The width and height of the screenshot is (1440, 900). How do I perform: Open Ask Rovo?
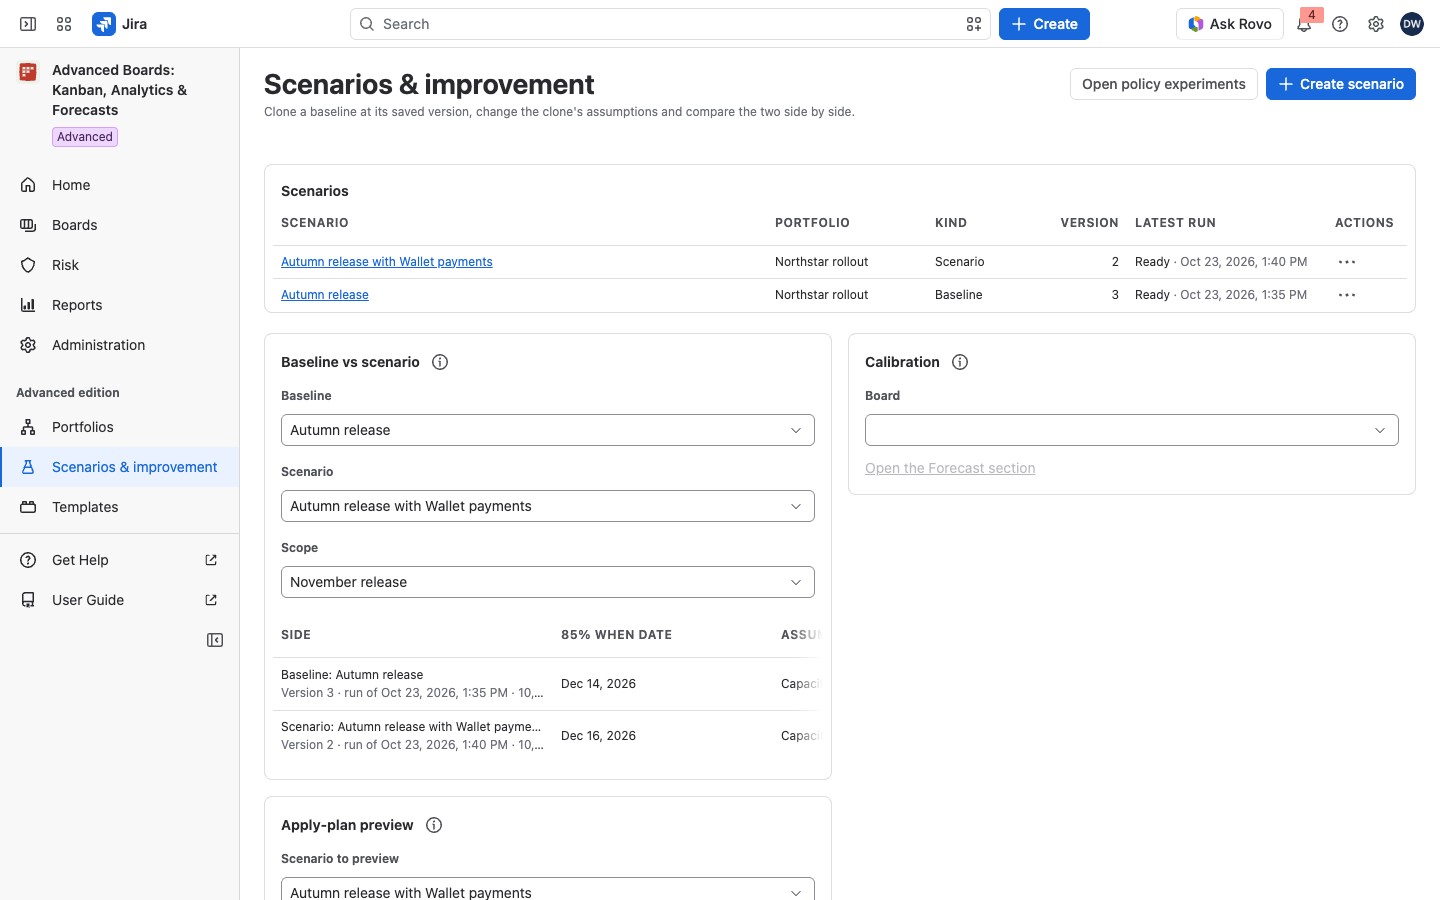coord(1230,24)
